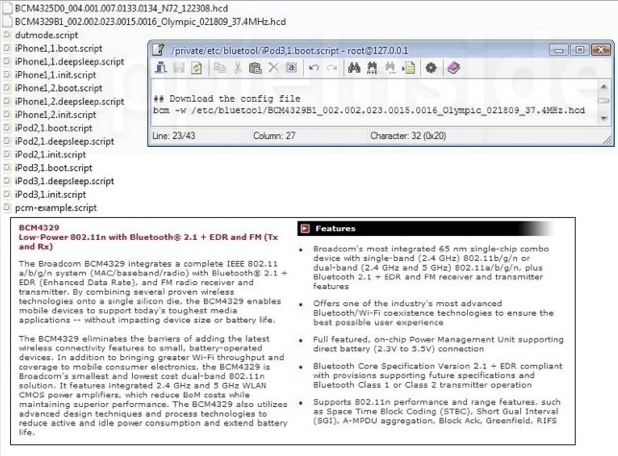Click the red BCM4329 heading

(39, 227)
